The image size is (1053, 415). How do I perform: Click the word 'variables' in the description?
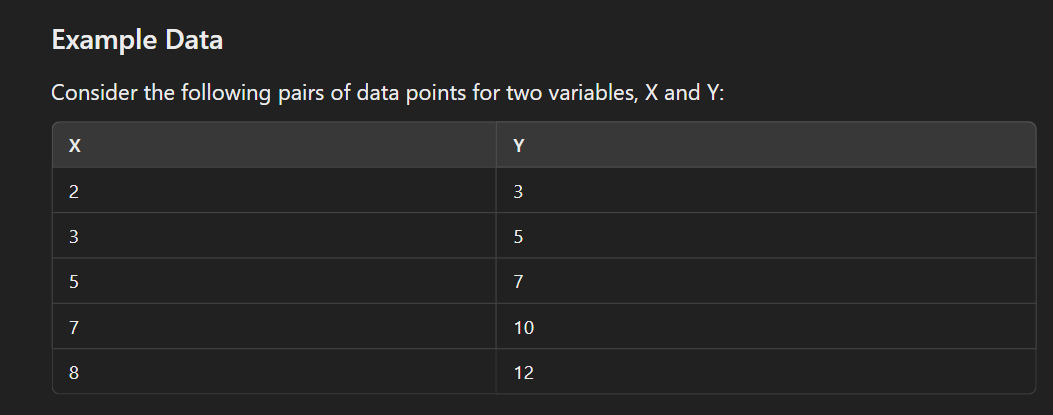click(593, 93)
